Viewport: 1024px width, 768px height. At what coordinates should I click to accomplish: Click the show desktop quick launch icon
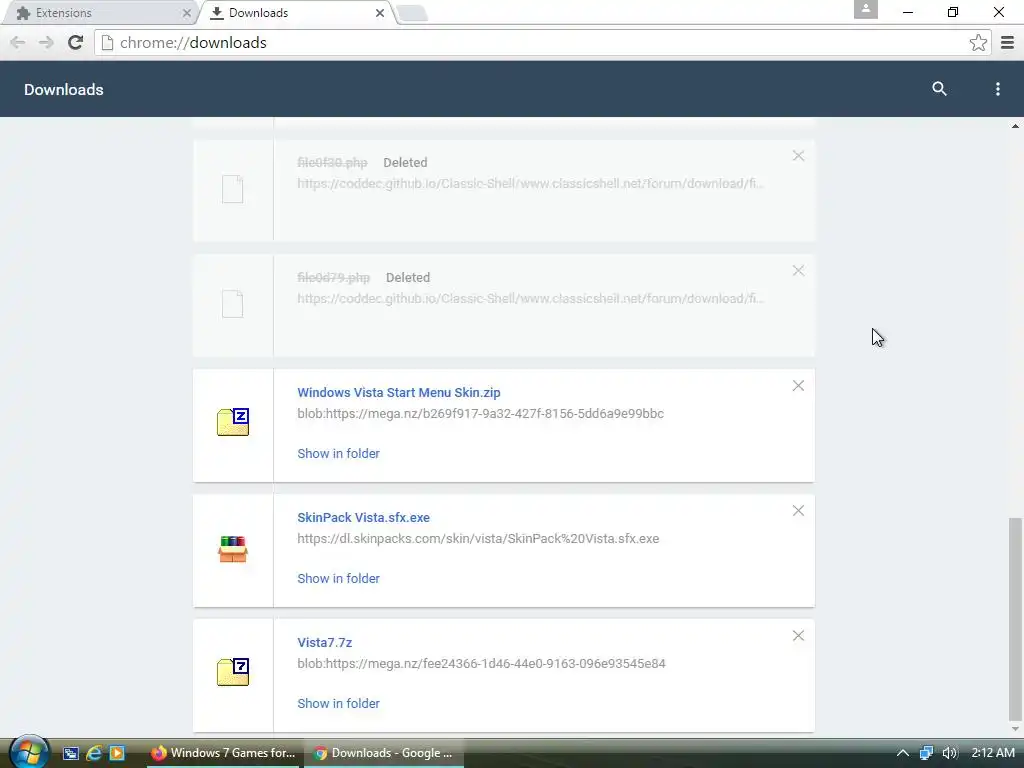coord(71,753)
